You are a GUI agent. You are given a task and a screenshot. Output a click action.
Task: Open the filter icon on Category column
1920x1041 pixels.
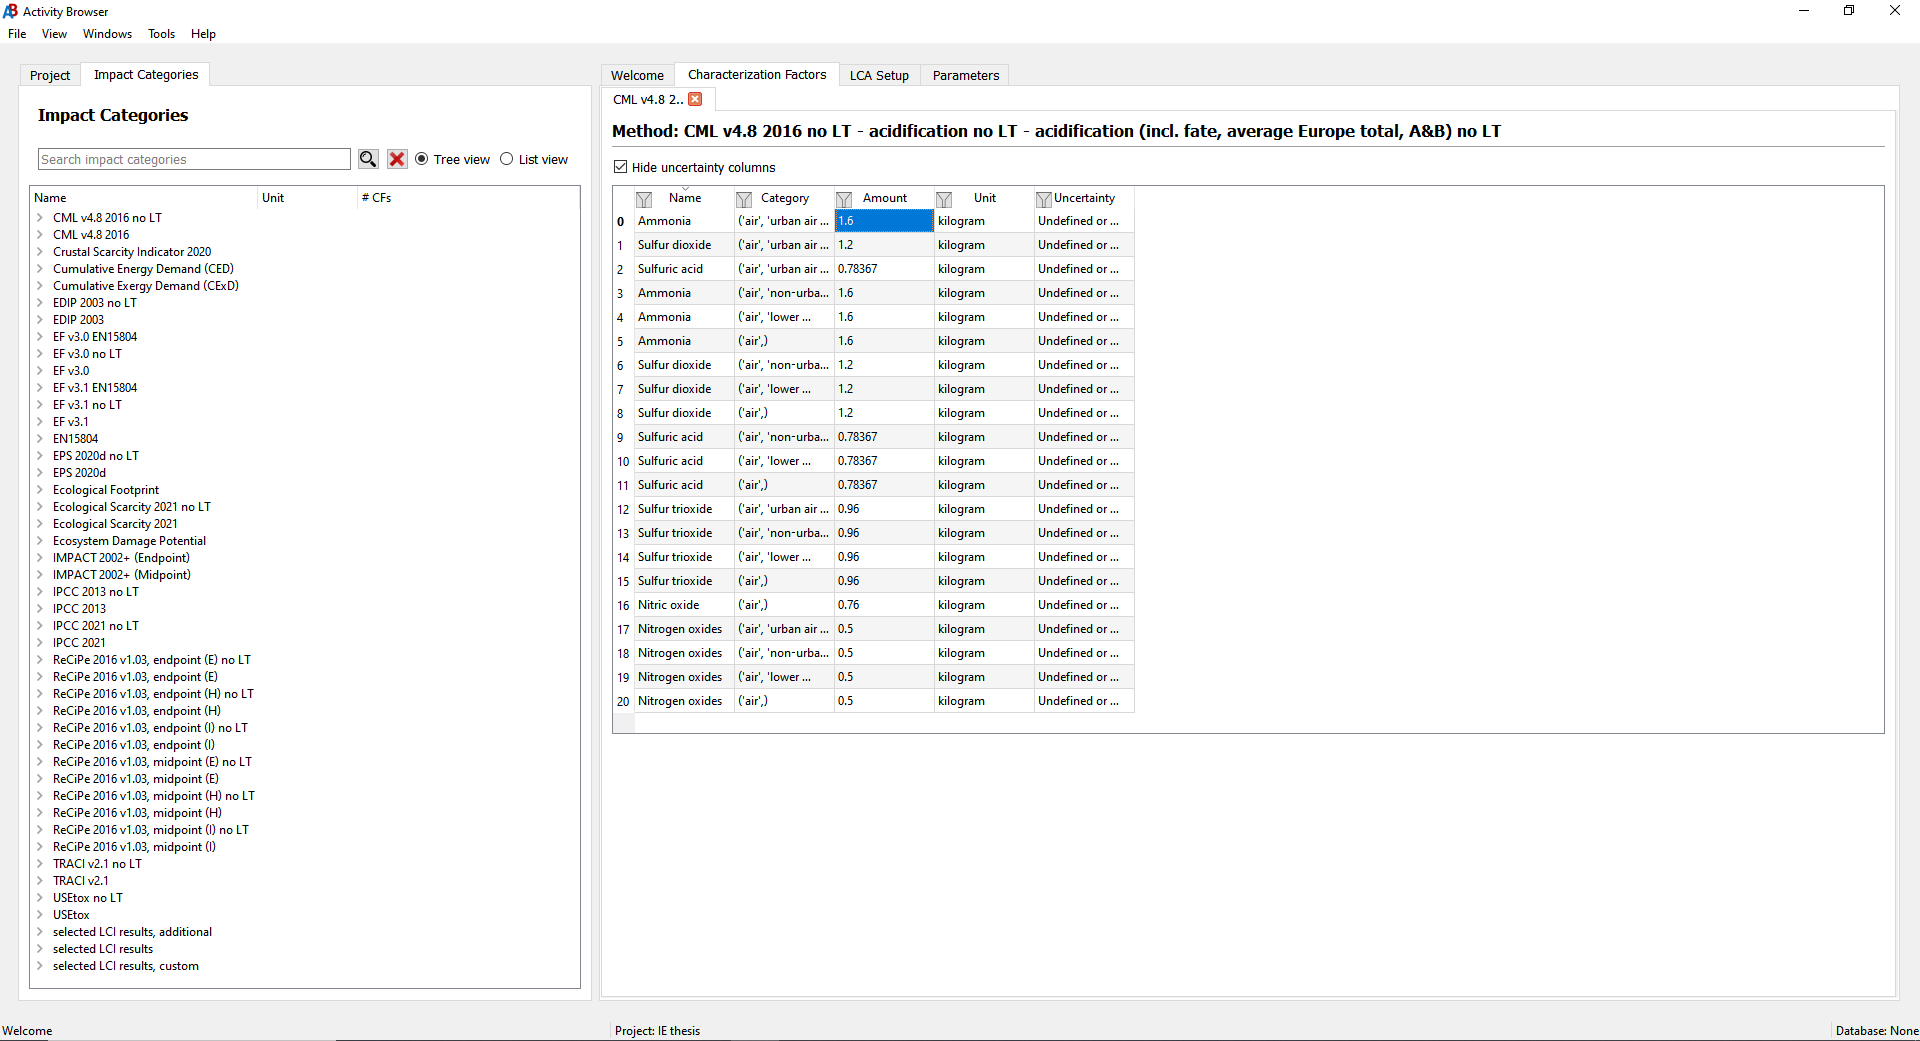tap(744, 199)
